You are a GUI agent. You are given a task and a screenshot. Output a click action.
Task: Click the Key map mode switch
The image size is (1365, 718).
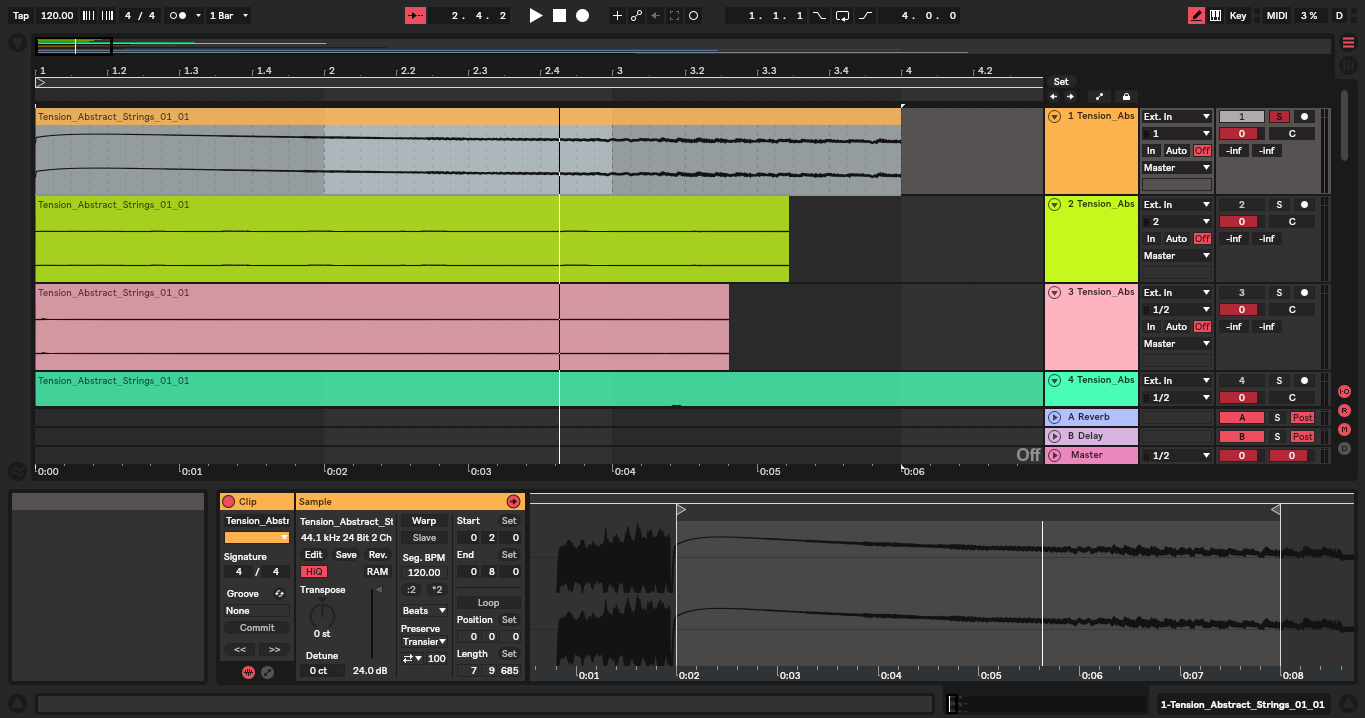click(x=1238, y=16)
